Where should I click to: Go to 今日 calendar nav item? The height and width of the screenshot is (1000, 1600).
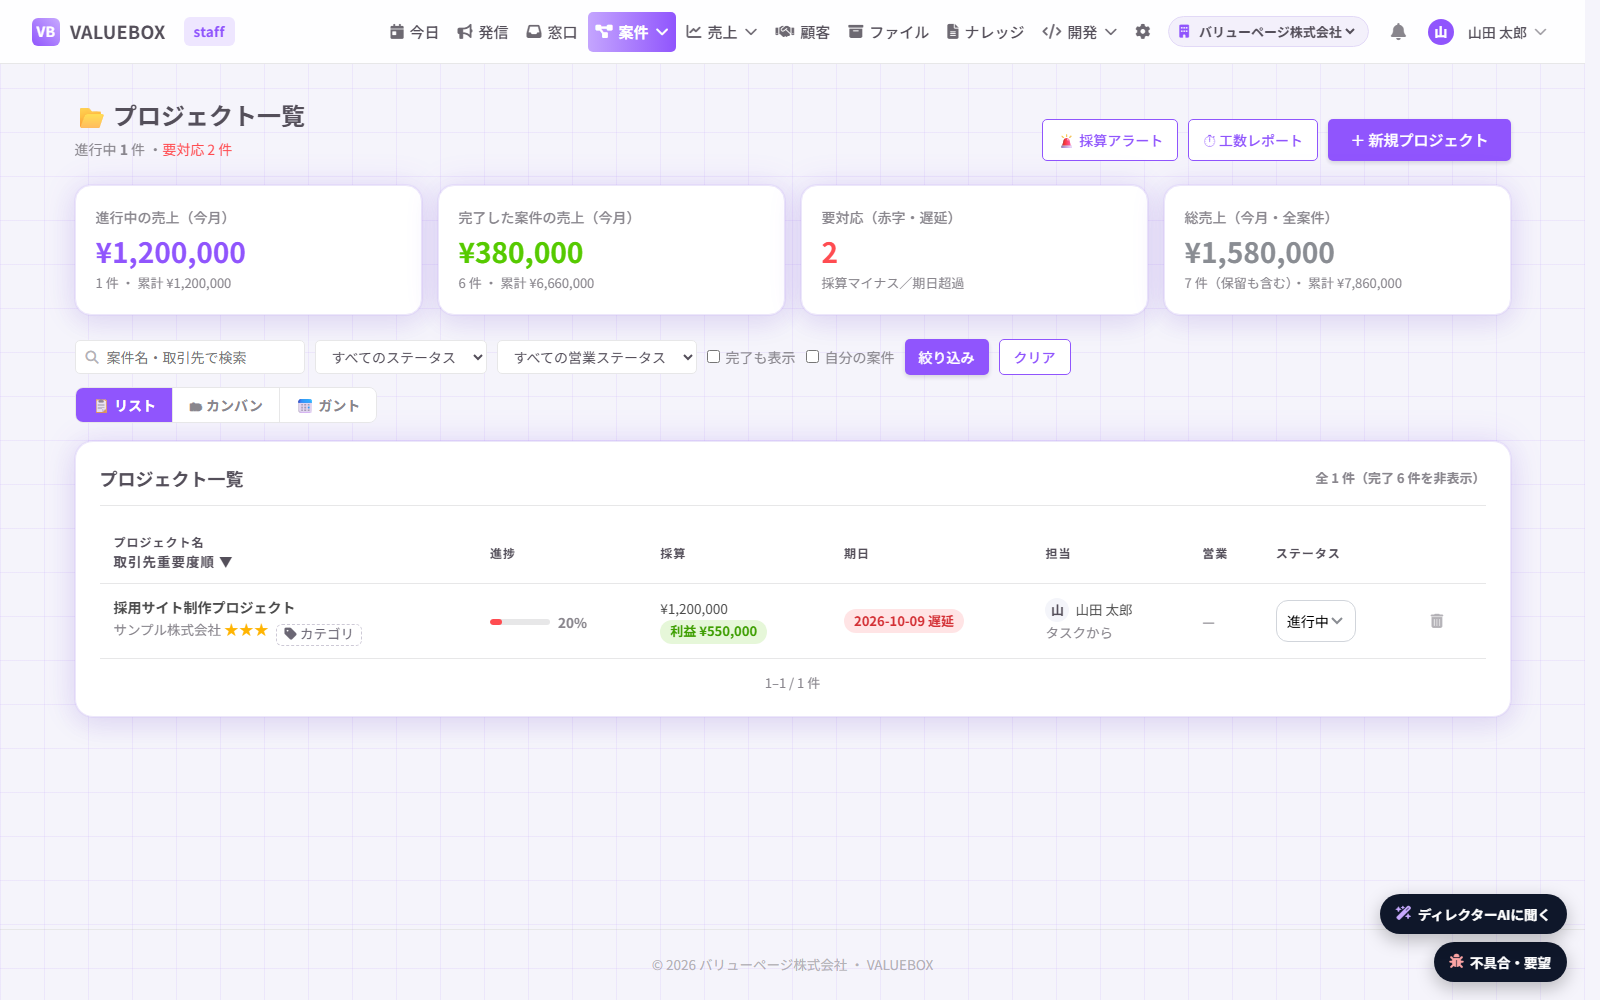[x=414, y=32]
